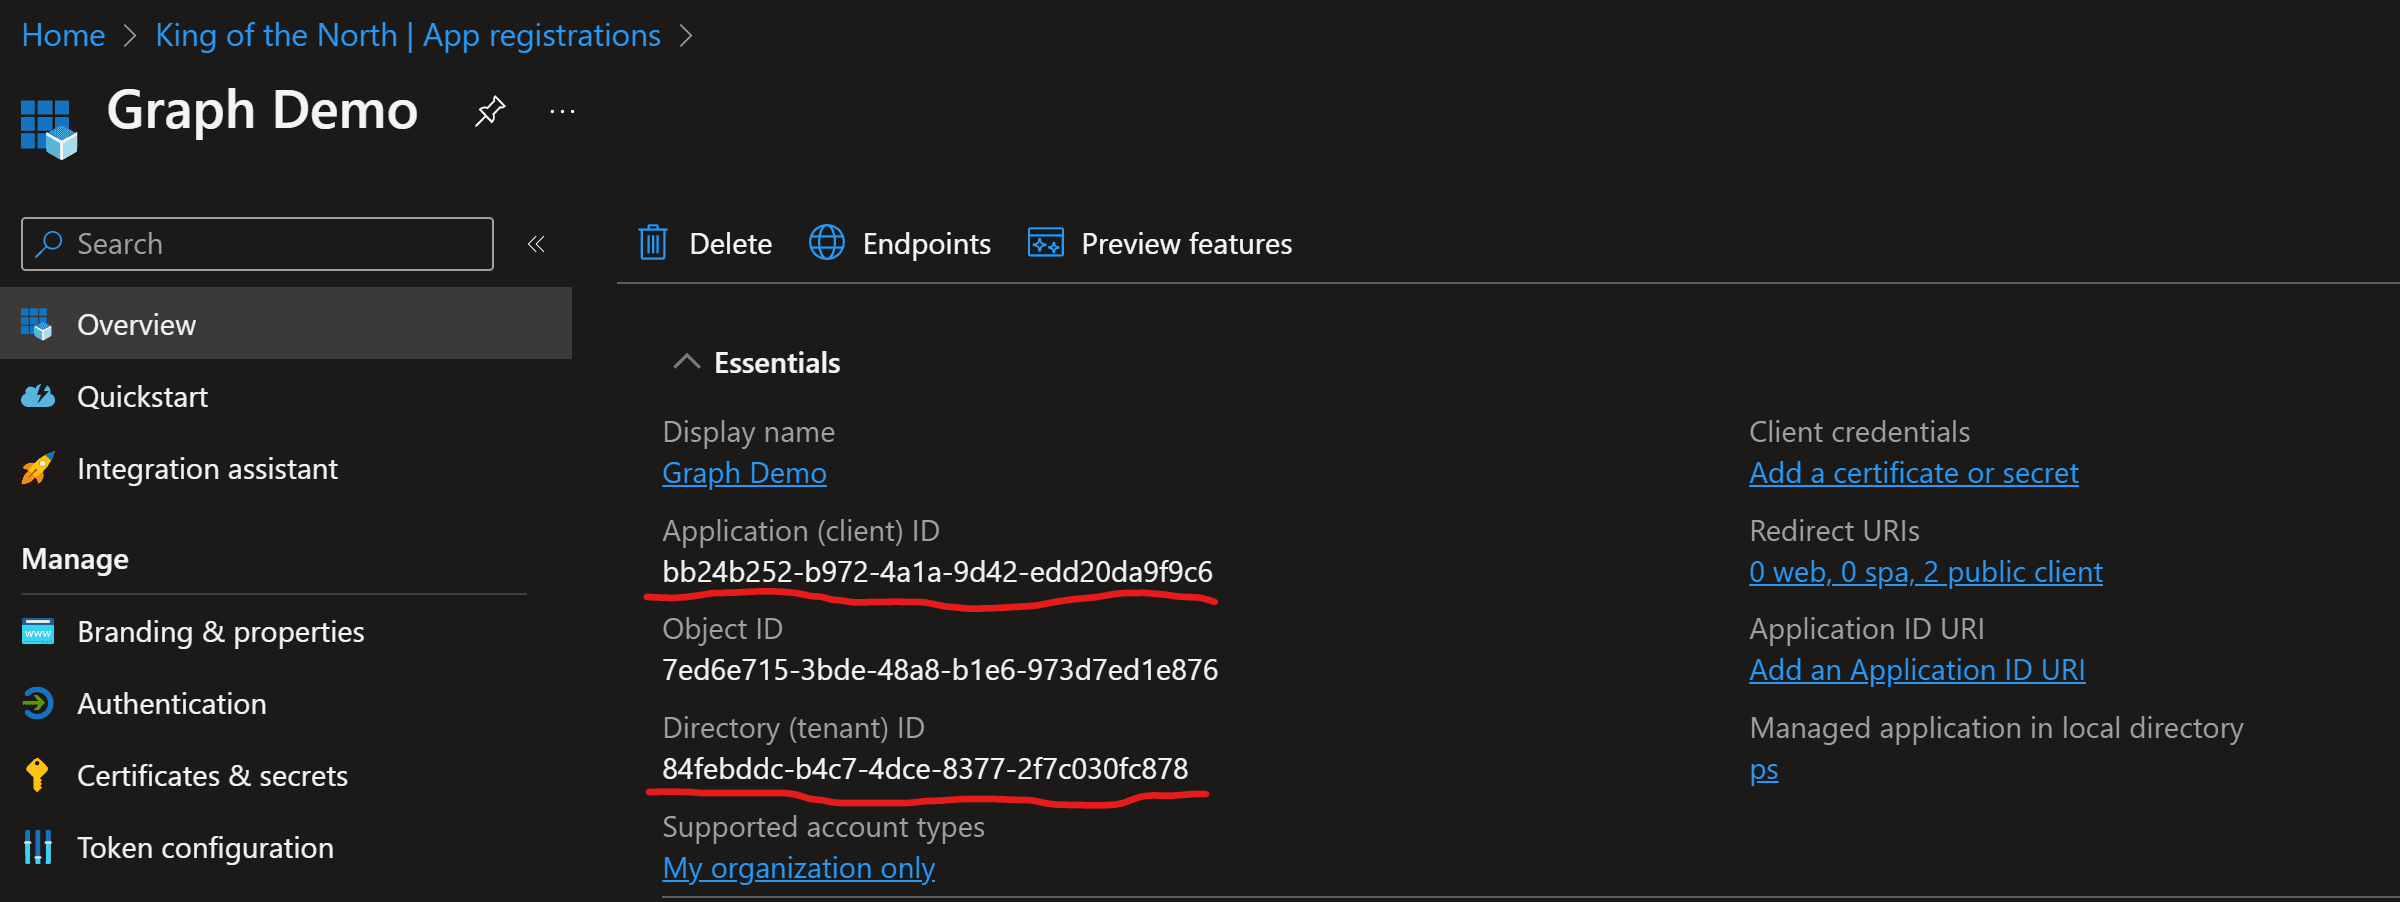Viewport: 2400px width, 902px height.
Task: Open Endpoints via the globe icon
Action: 827,242
